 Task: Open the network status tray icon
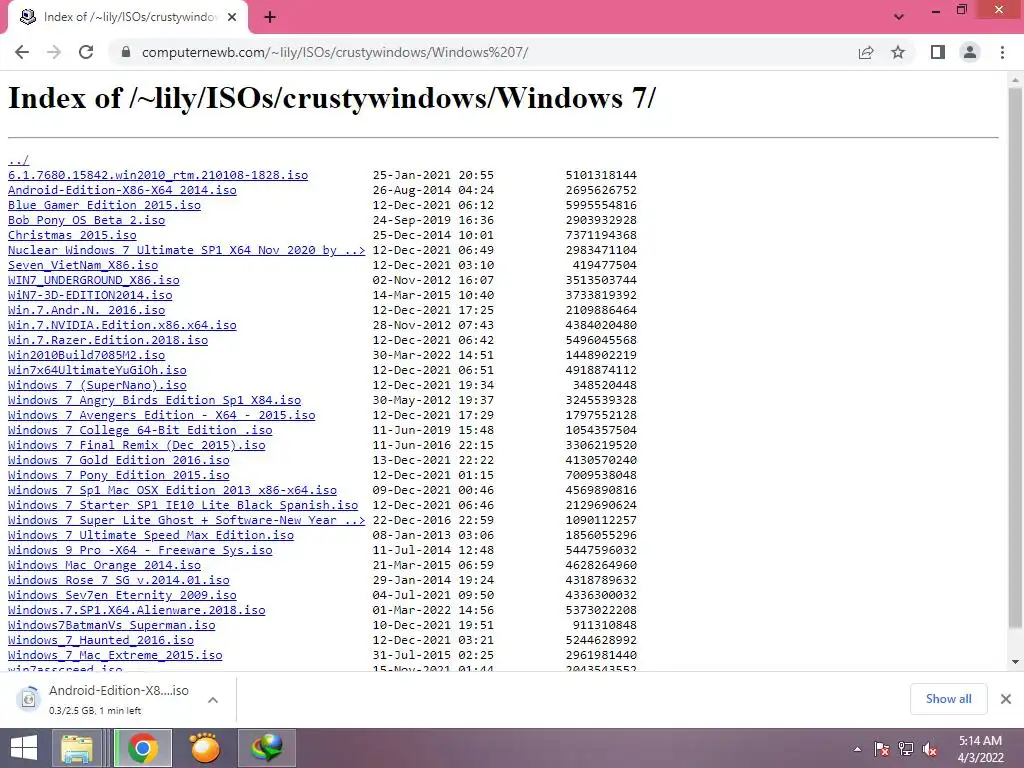[x=906, y=749]
